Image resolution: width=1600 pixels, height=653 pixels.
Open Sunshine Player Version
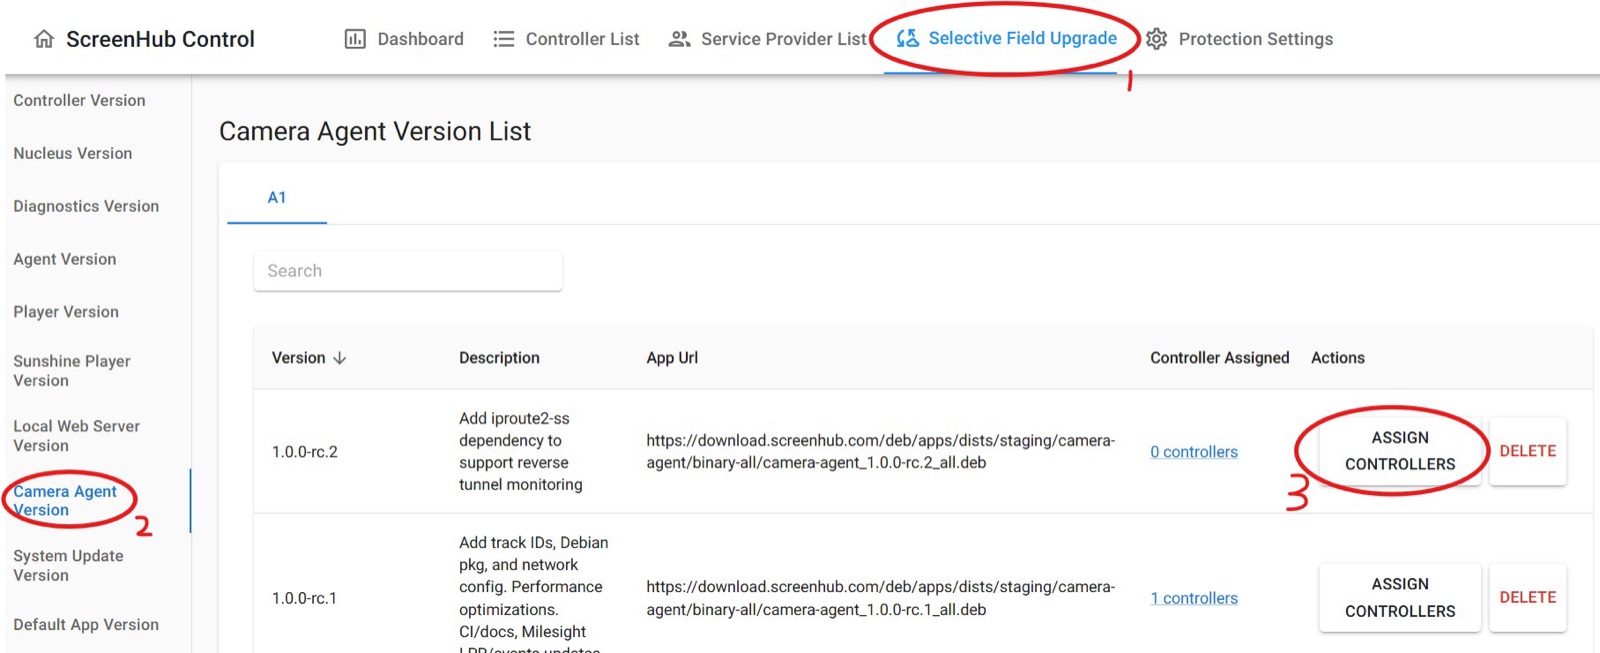click(72, 371)
